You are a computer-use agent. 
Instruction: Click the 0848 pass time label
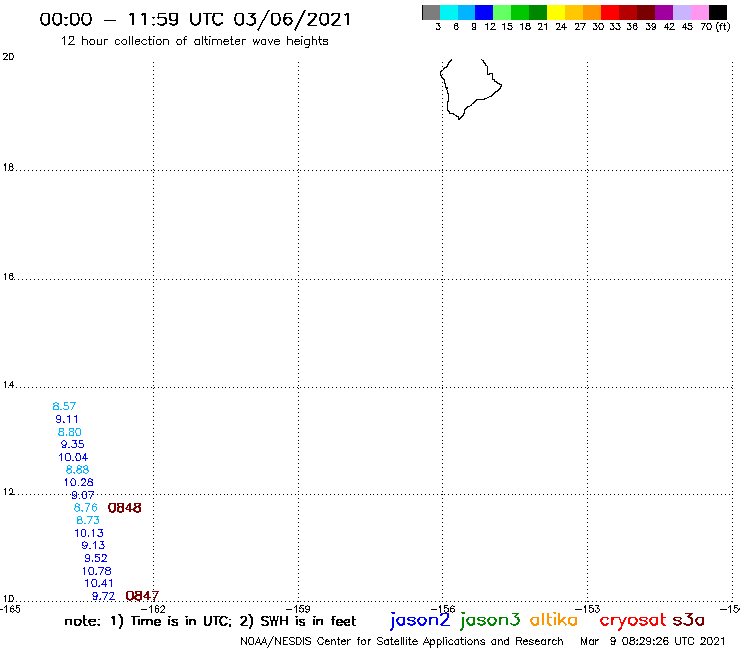[x=125, y=508]
